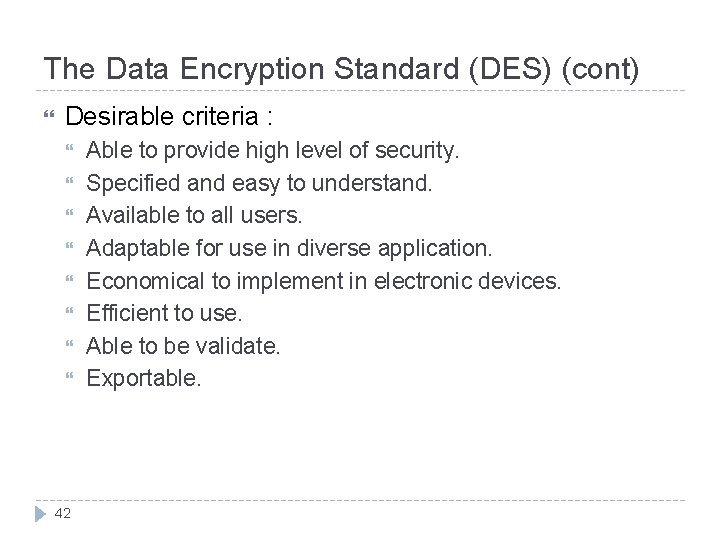The width and height of the screenshot is (720, 540).
Task: Click the text Able to provide high level of security
Action: coord(273,151)
